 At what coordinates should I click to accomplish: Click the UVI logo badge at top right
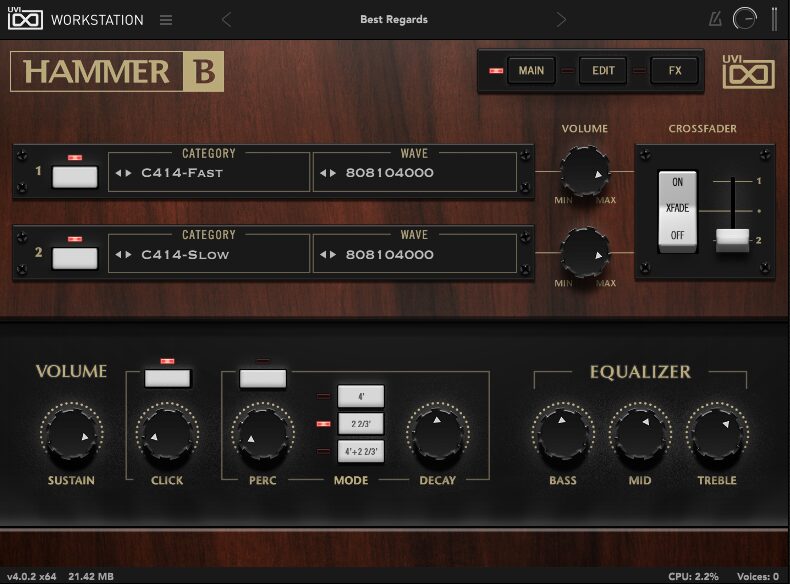click(x=749, y=73)
